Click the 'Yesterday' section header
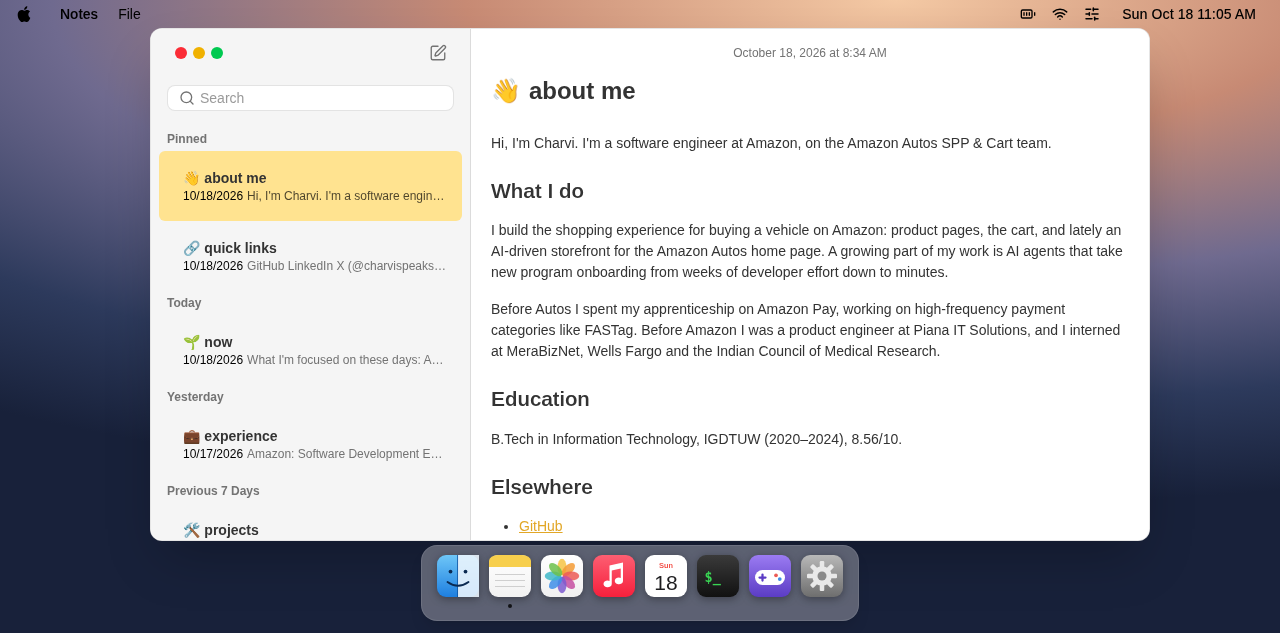The width and height of the screenshot is (1280, 633). click(x=195, y=397)
